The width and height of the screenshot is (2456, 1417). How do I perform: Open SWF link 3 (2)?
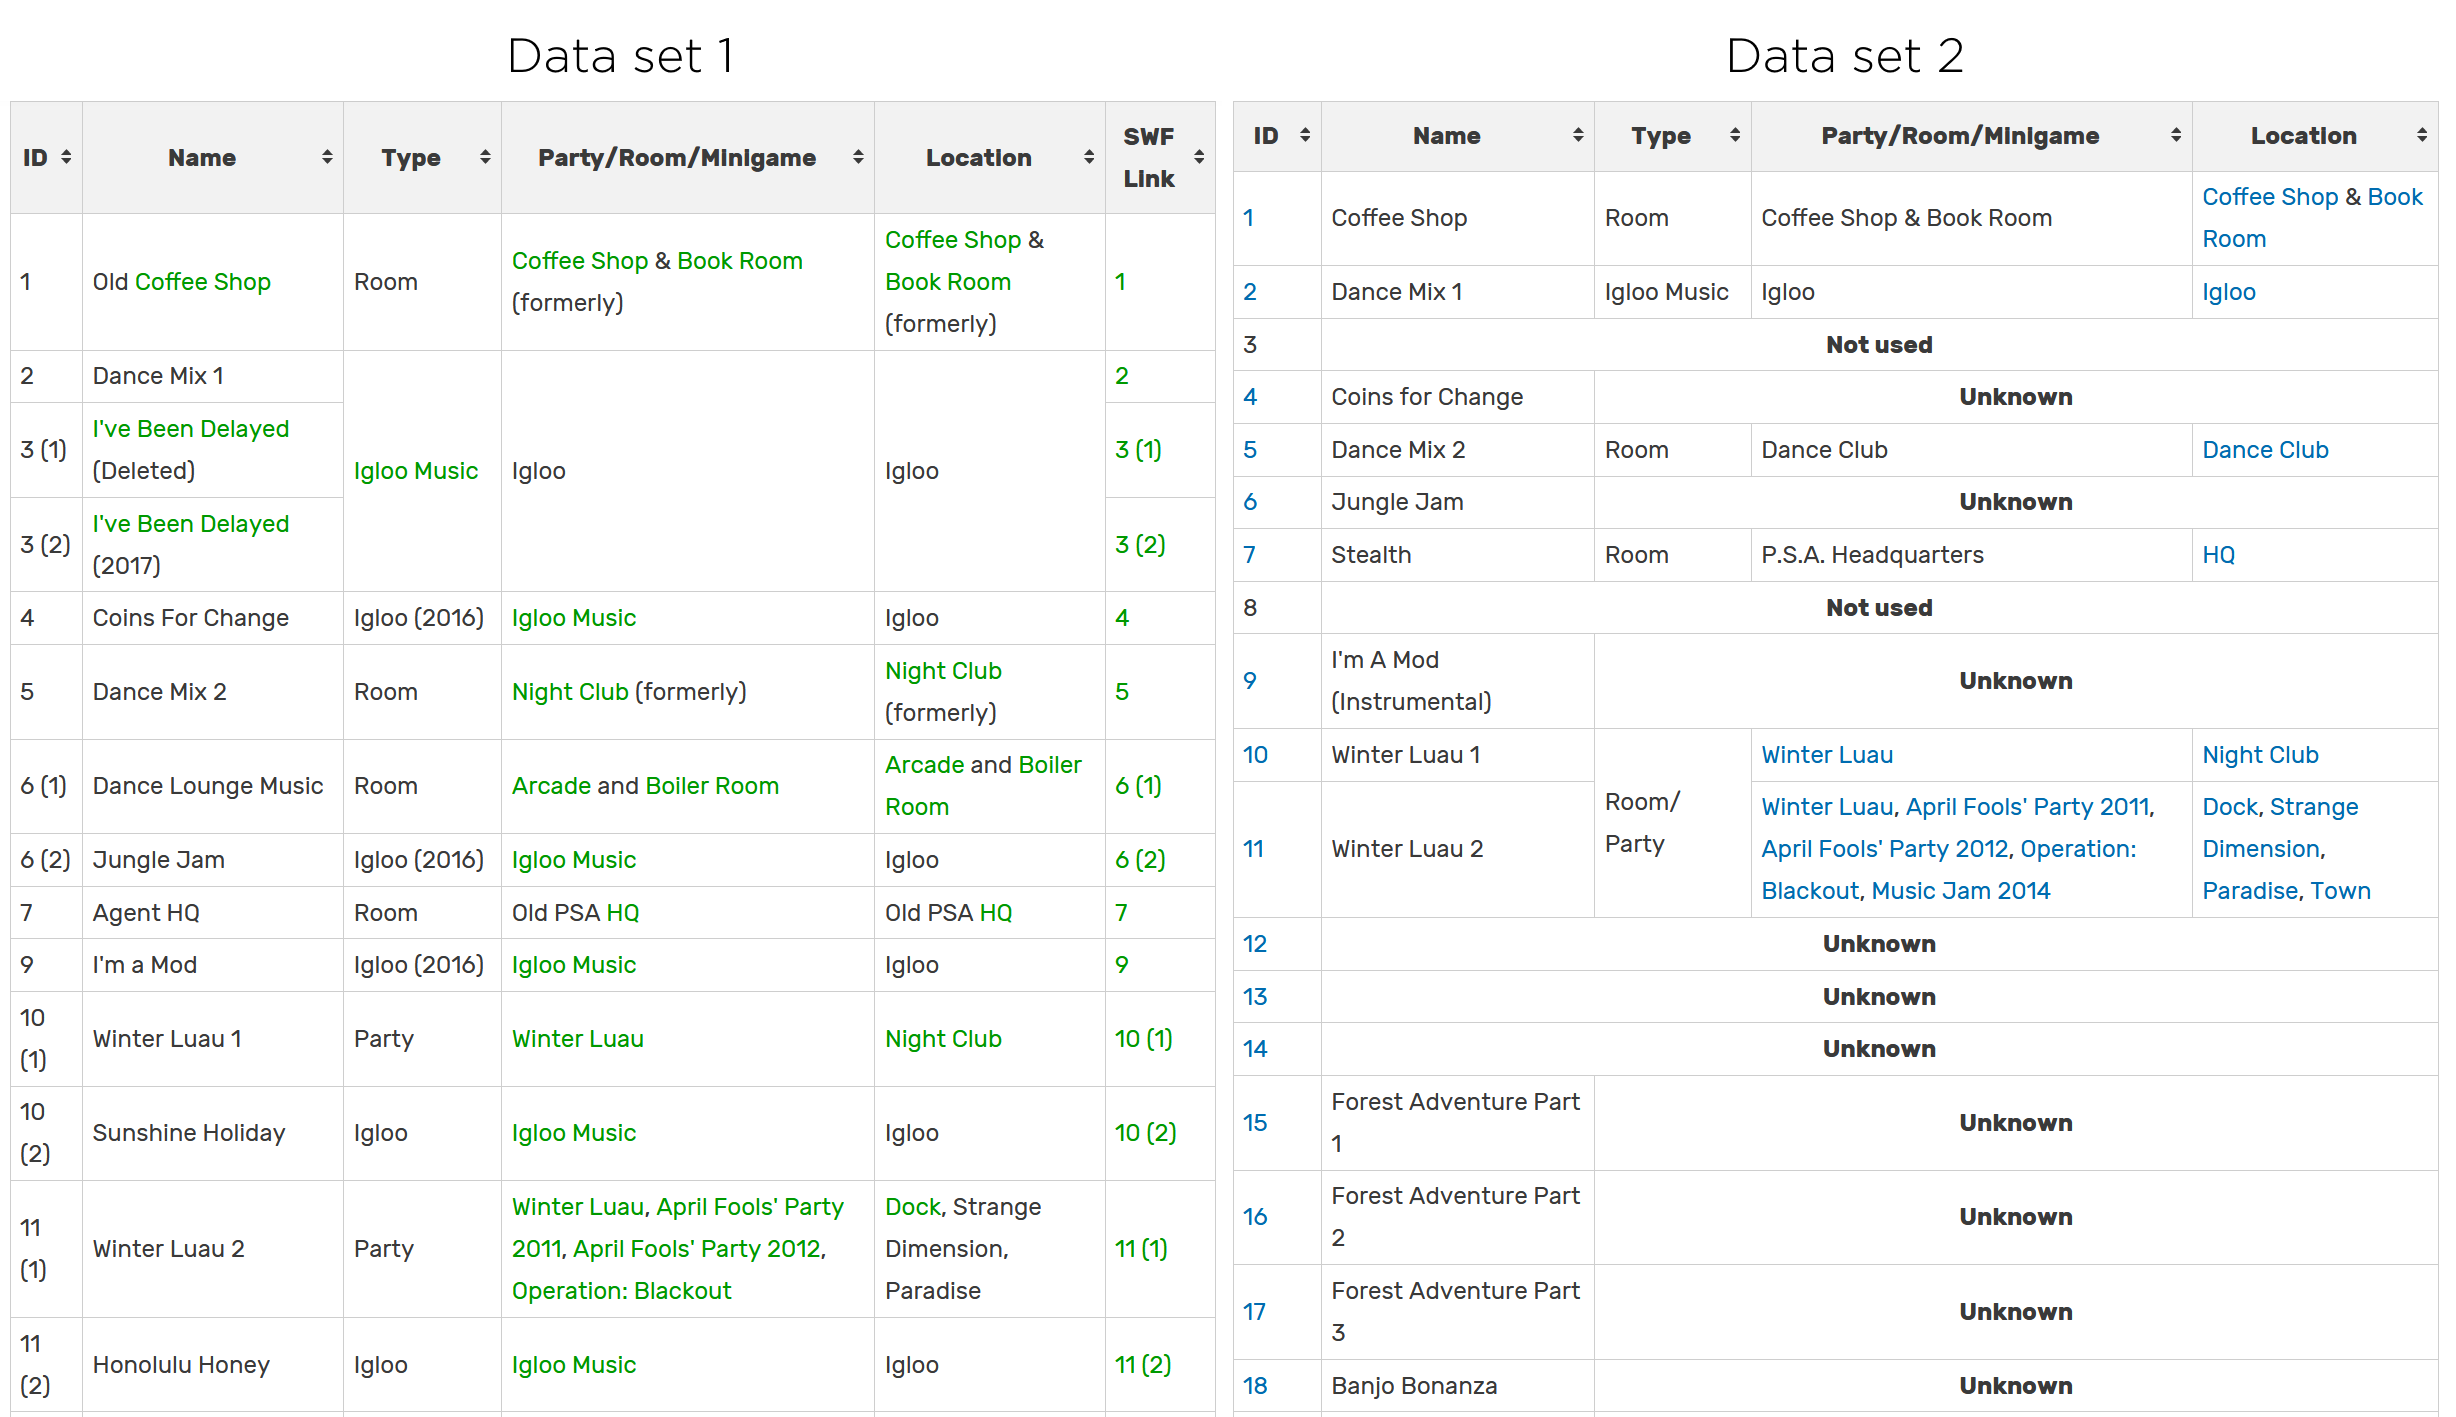pos(1140,545)
